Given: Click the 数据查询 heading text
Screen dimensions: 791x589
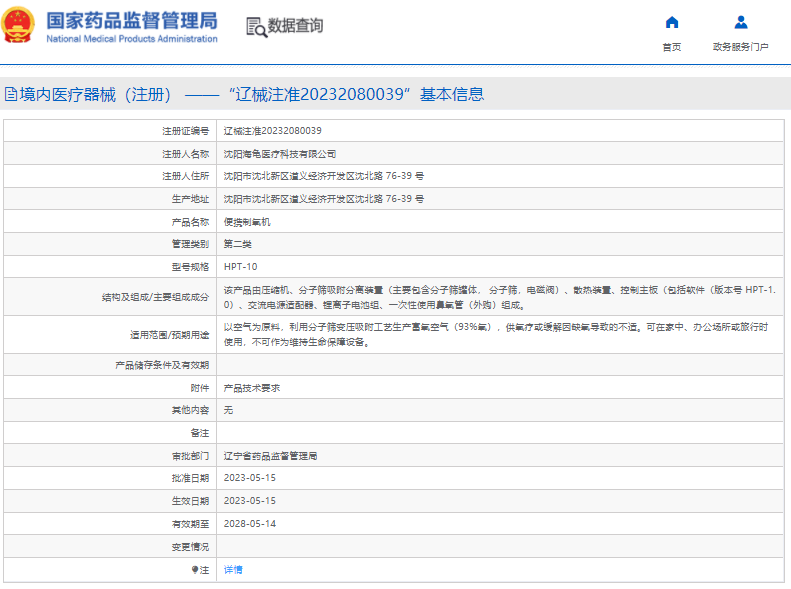Looking at the screenshot, I should pos(295,25).
